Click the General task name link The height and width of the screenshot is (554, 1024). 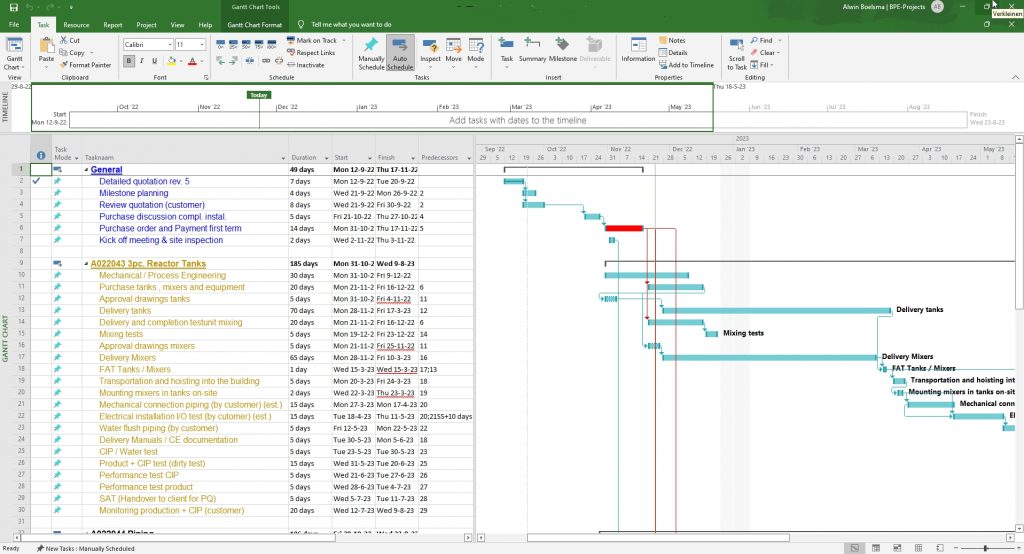tap(106, 170)
